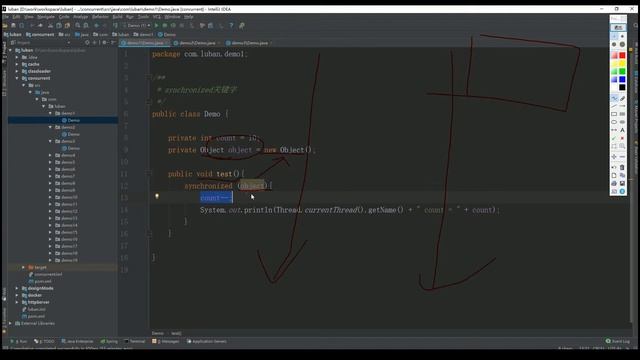
Task: Select the text A tool in annotation palette
Action: point(622,130)
